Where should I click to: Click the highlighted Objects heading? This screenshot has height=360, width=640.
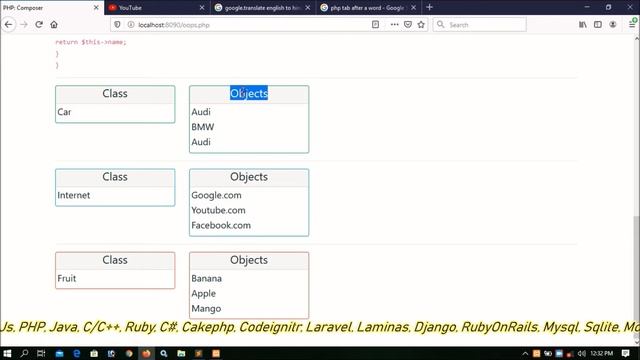[x=249, y=93]
